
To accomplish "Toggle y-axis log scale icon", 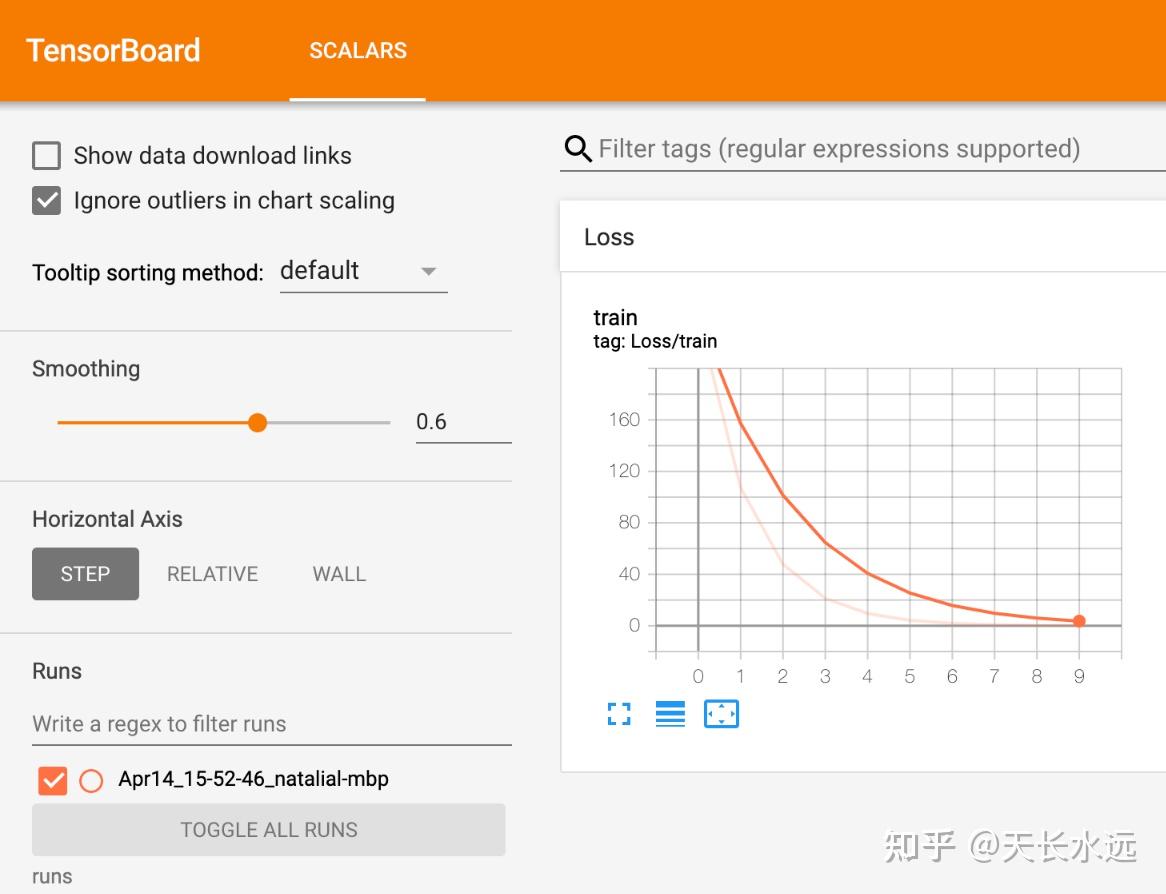I will tap(670, 714).
